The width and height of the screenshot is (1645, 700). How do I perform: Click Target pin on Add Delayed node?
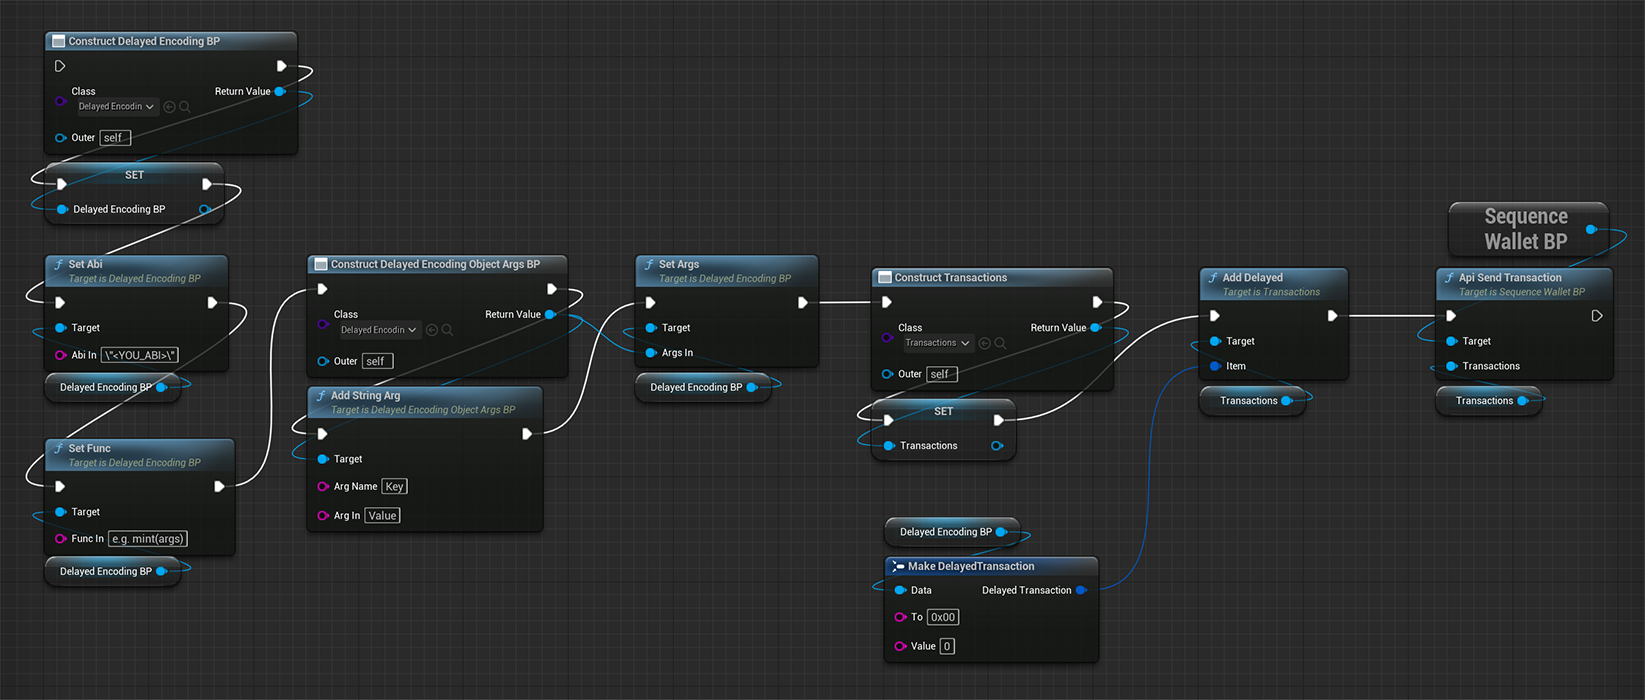(1215, 341)
